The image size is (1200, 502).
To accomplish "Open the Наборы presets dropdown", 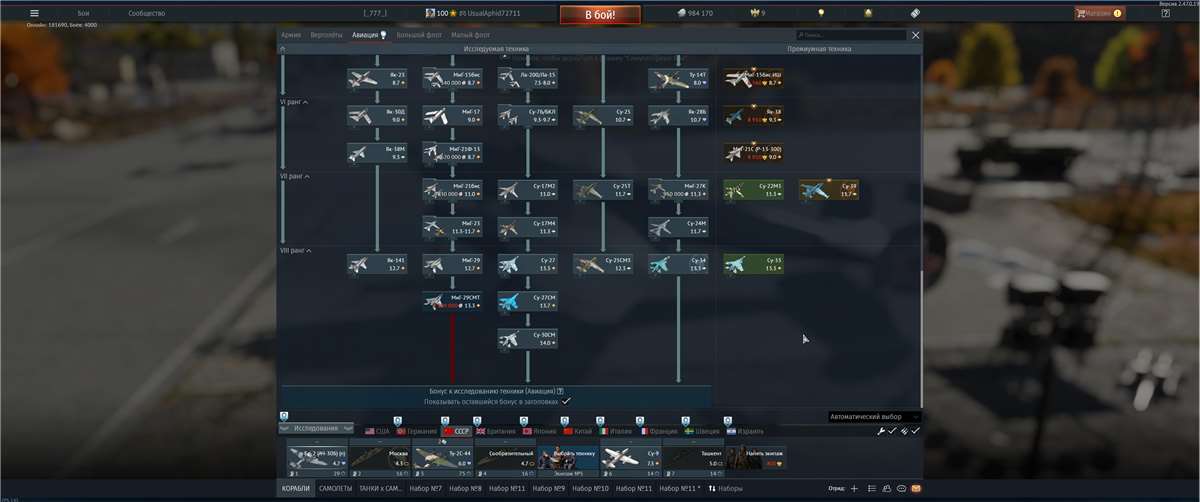I will [726, 488].
